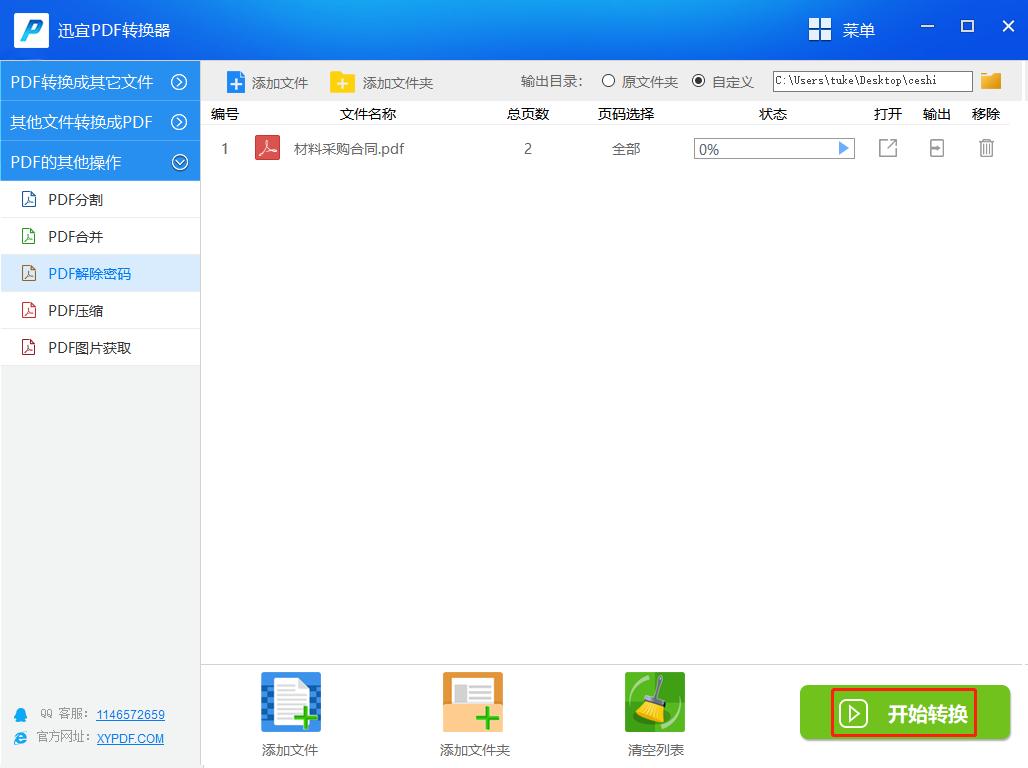Expand the PDF转换成其它文件 section
The width and height of the screenshot is (1028, 768).
click(100, 82)
